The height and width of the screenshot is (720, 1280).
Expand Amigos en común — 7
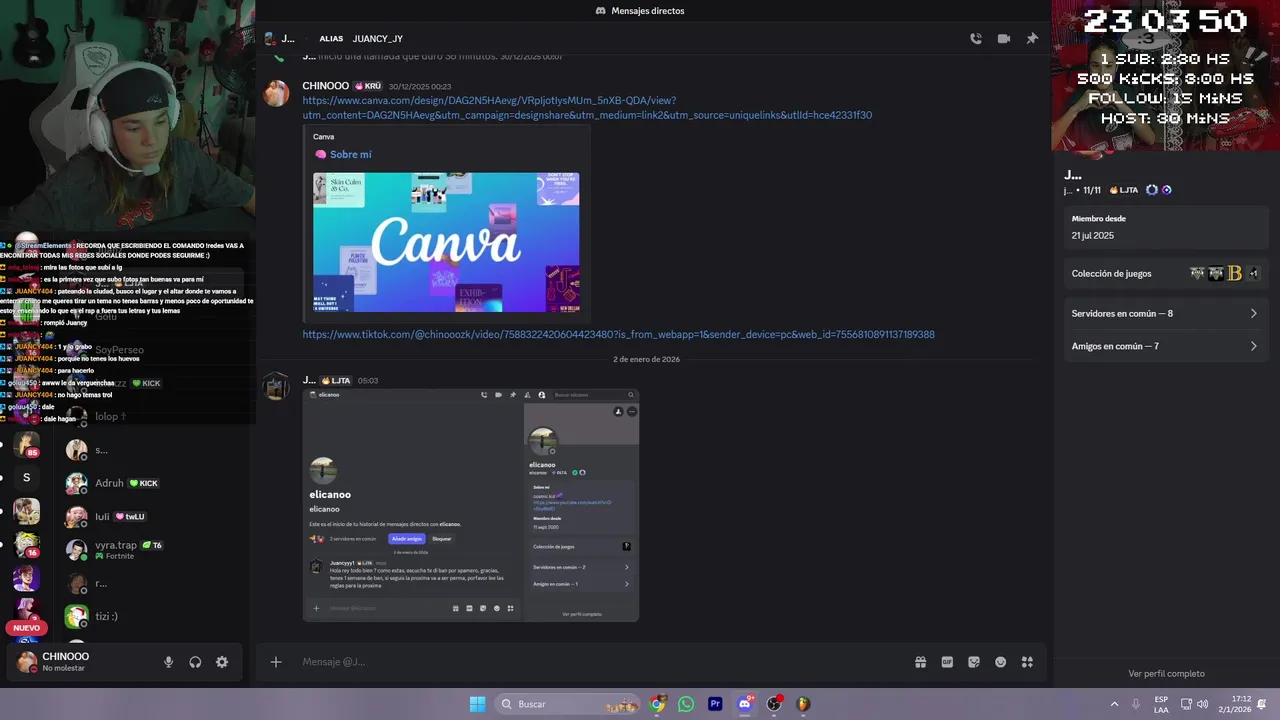1165,346
